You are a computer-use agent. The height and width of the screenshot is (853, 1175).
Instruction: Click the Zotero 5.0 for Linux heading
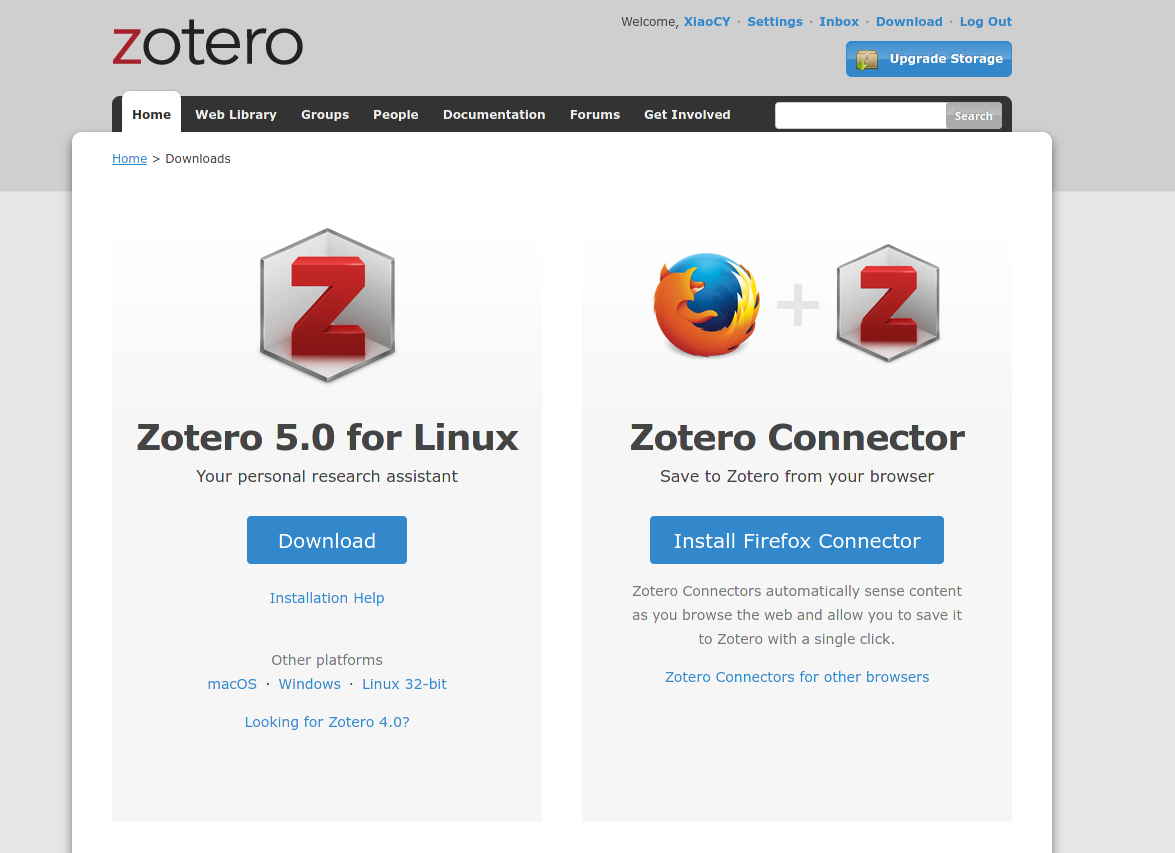click(327, 438)
